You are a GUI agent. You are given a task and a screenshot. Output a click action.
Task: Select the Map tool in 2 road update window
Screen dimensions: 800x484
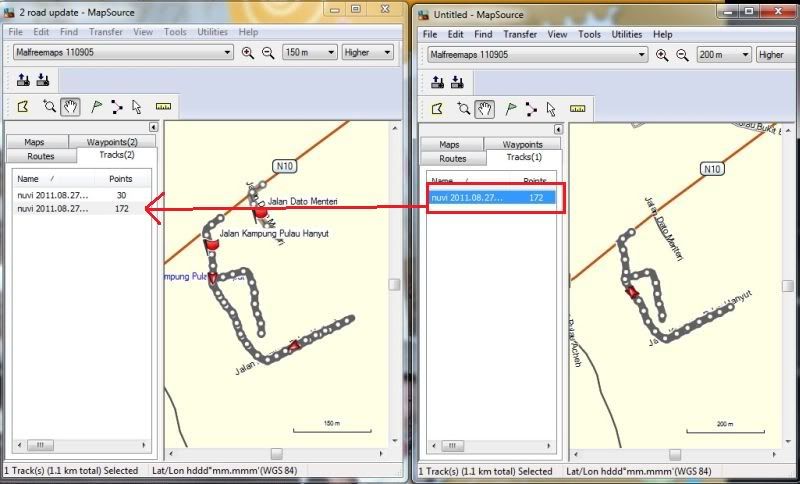coord(23,107)
